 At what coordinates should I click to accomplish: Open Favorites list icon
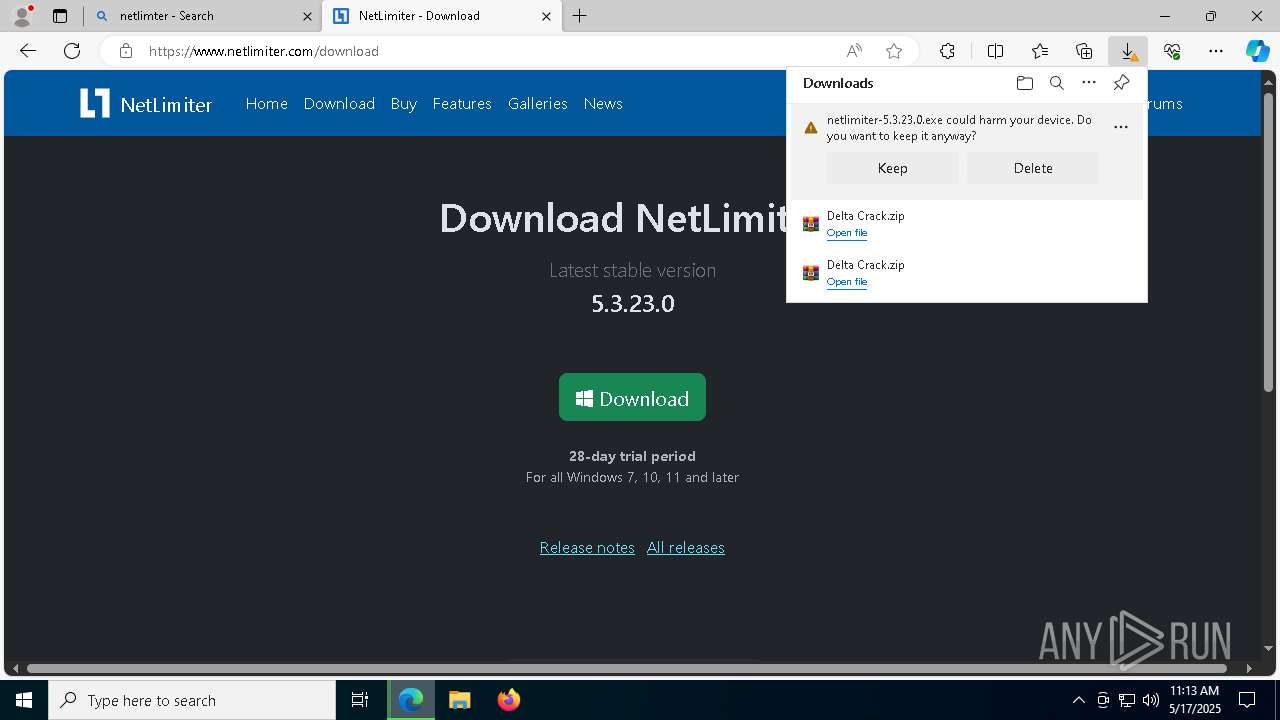[1040, 51]
